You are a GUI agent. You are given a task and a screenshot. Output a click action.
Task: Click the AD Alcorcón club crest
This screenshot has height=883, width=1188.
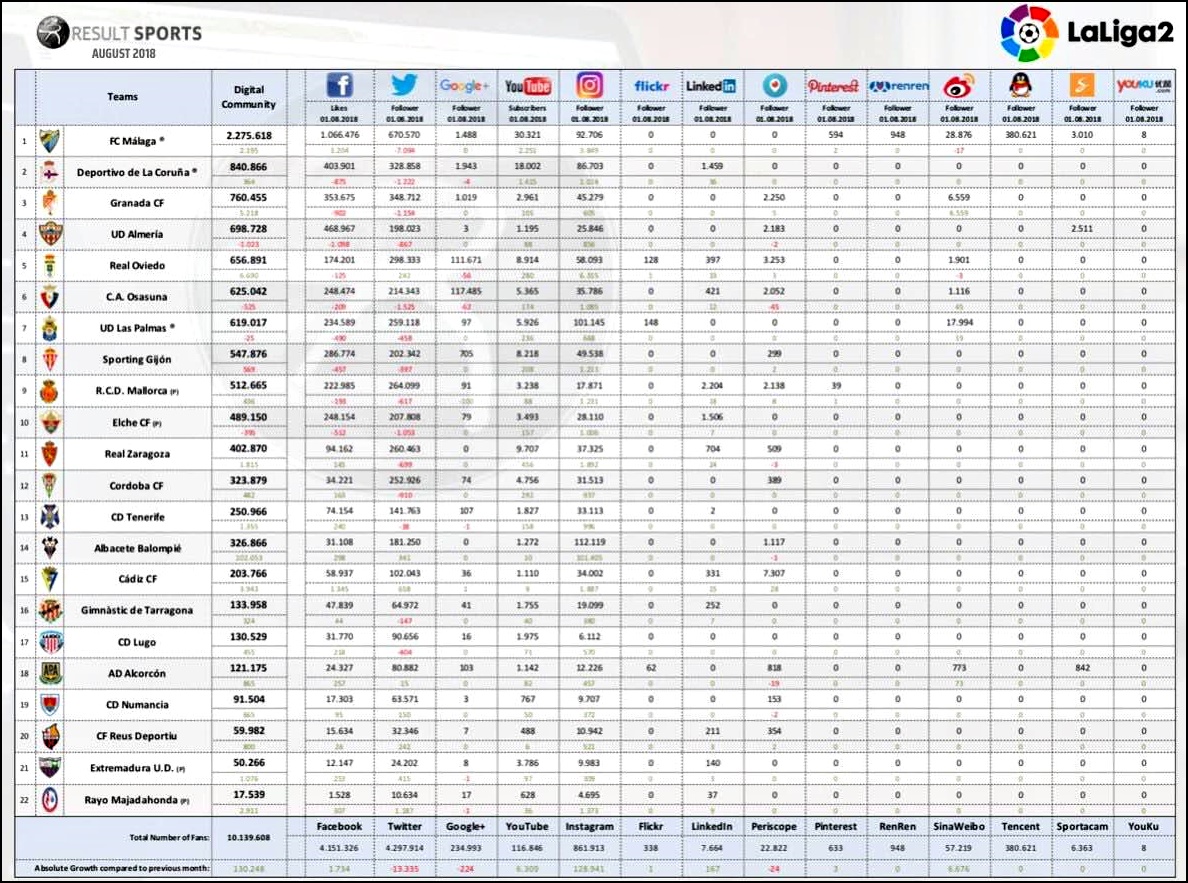[50, 673]
